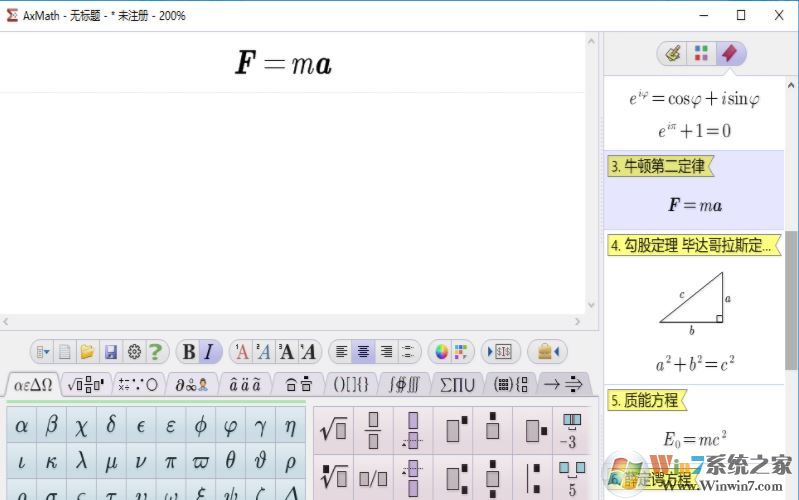Insert nth root template

pyautogui.click(x=334, y=478)
